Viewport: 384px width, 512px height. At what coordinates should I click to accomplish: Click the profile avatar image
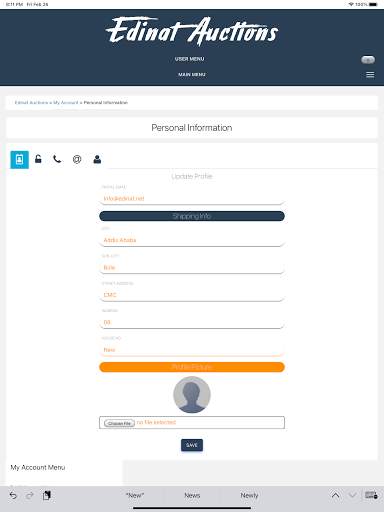point(192,395)
